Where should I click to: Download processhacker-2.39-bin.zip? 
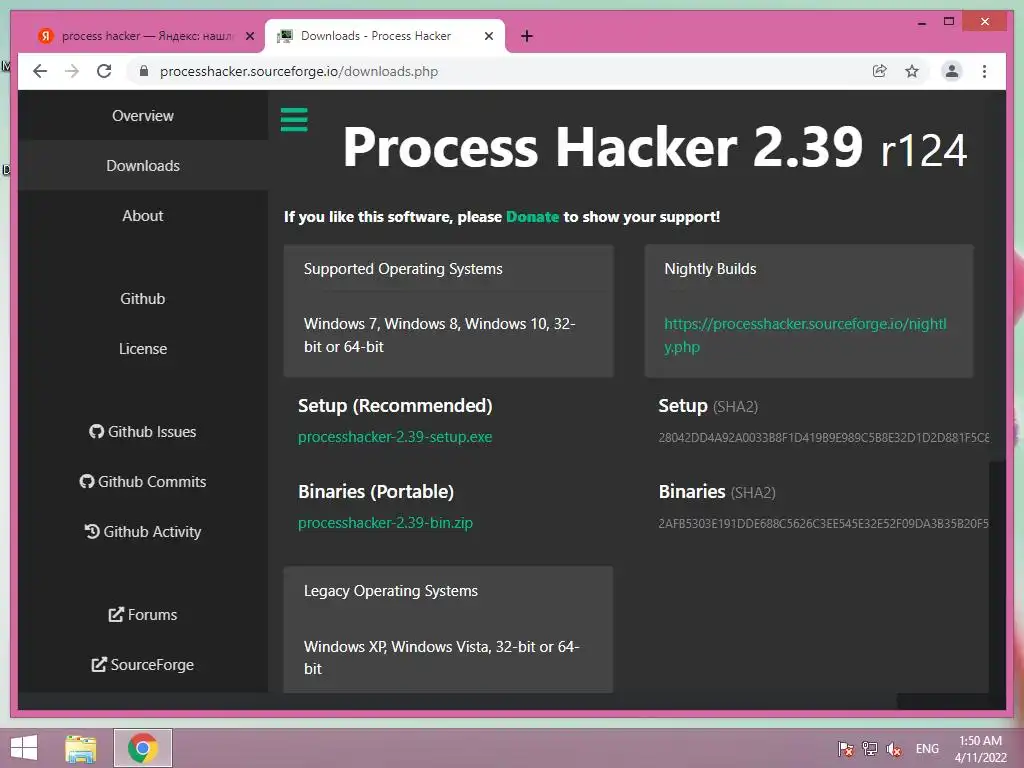coord(385,522)
